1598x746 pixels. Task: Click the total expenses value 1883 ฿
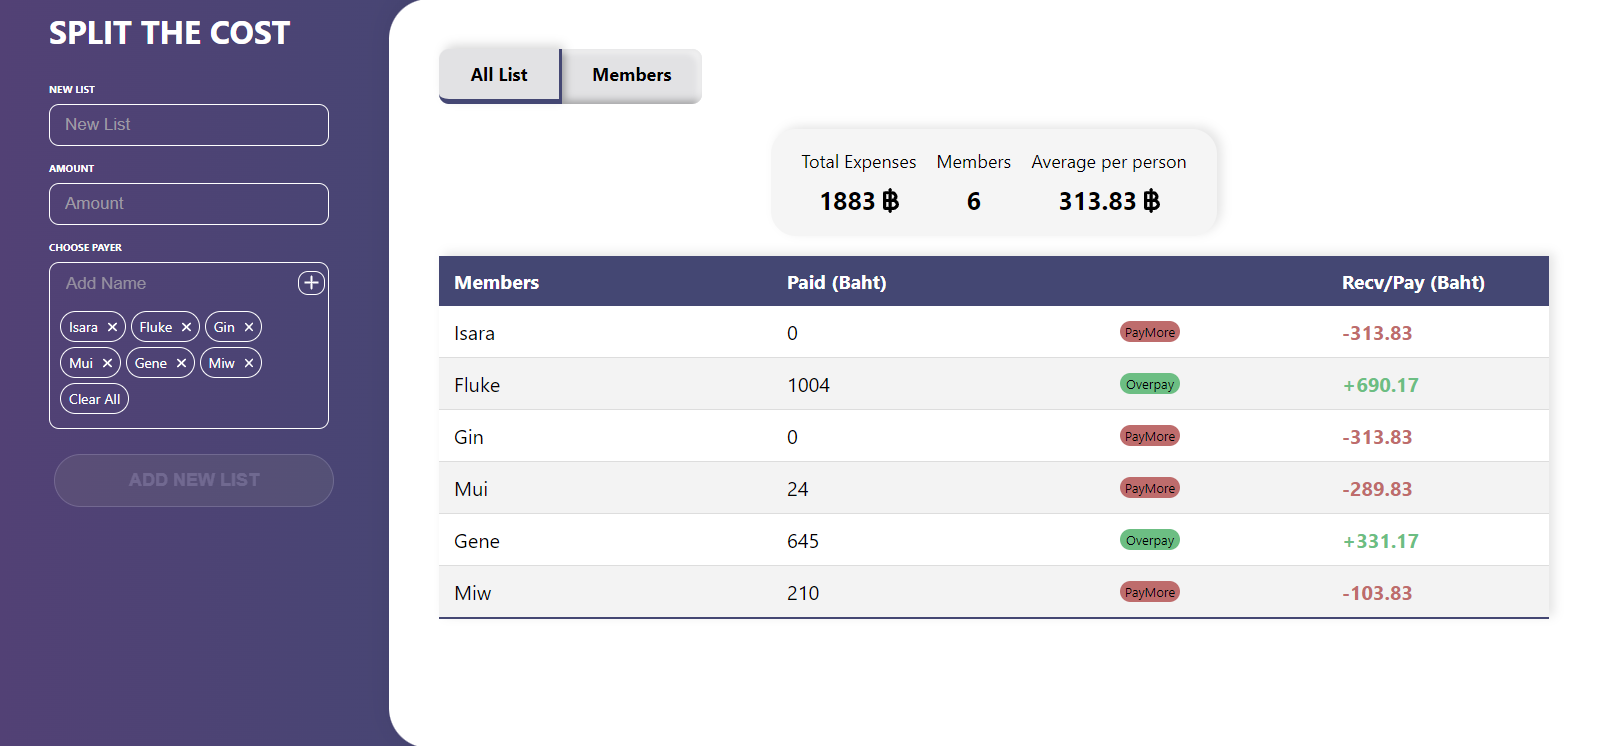pos(859,201)
